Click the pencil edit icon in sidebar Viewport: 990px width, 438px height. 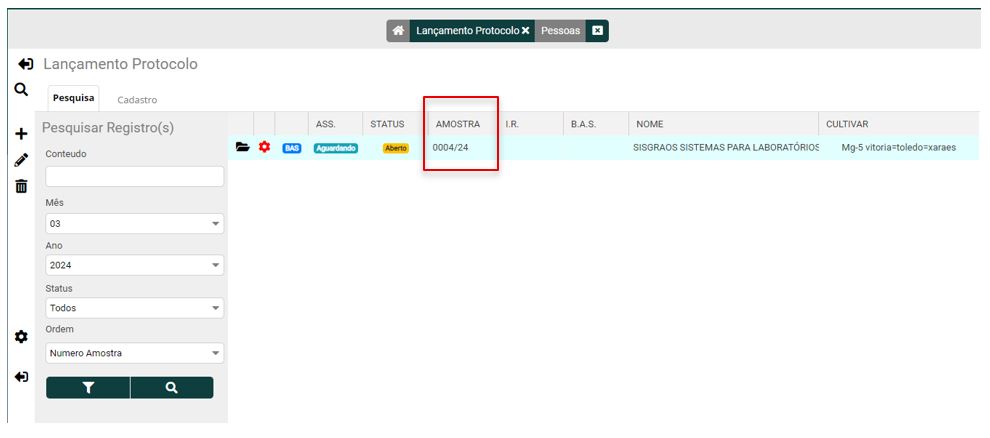(21, 160)
